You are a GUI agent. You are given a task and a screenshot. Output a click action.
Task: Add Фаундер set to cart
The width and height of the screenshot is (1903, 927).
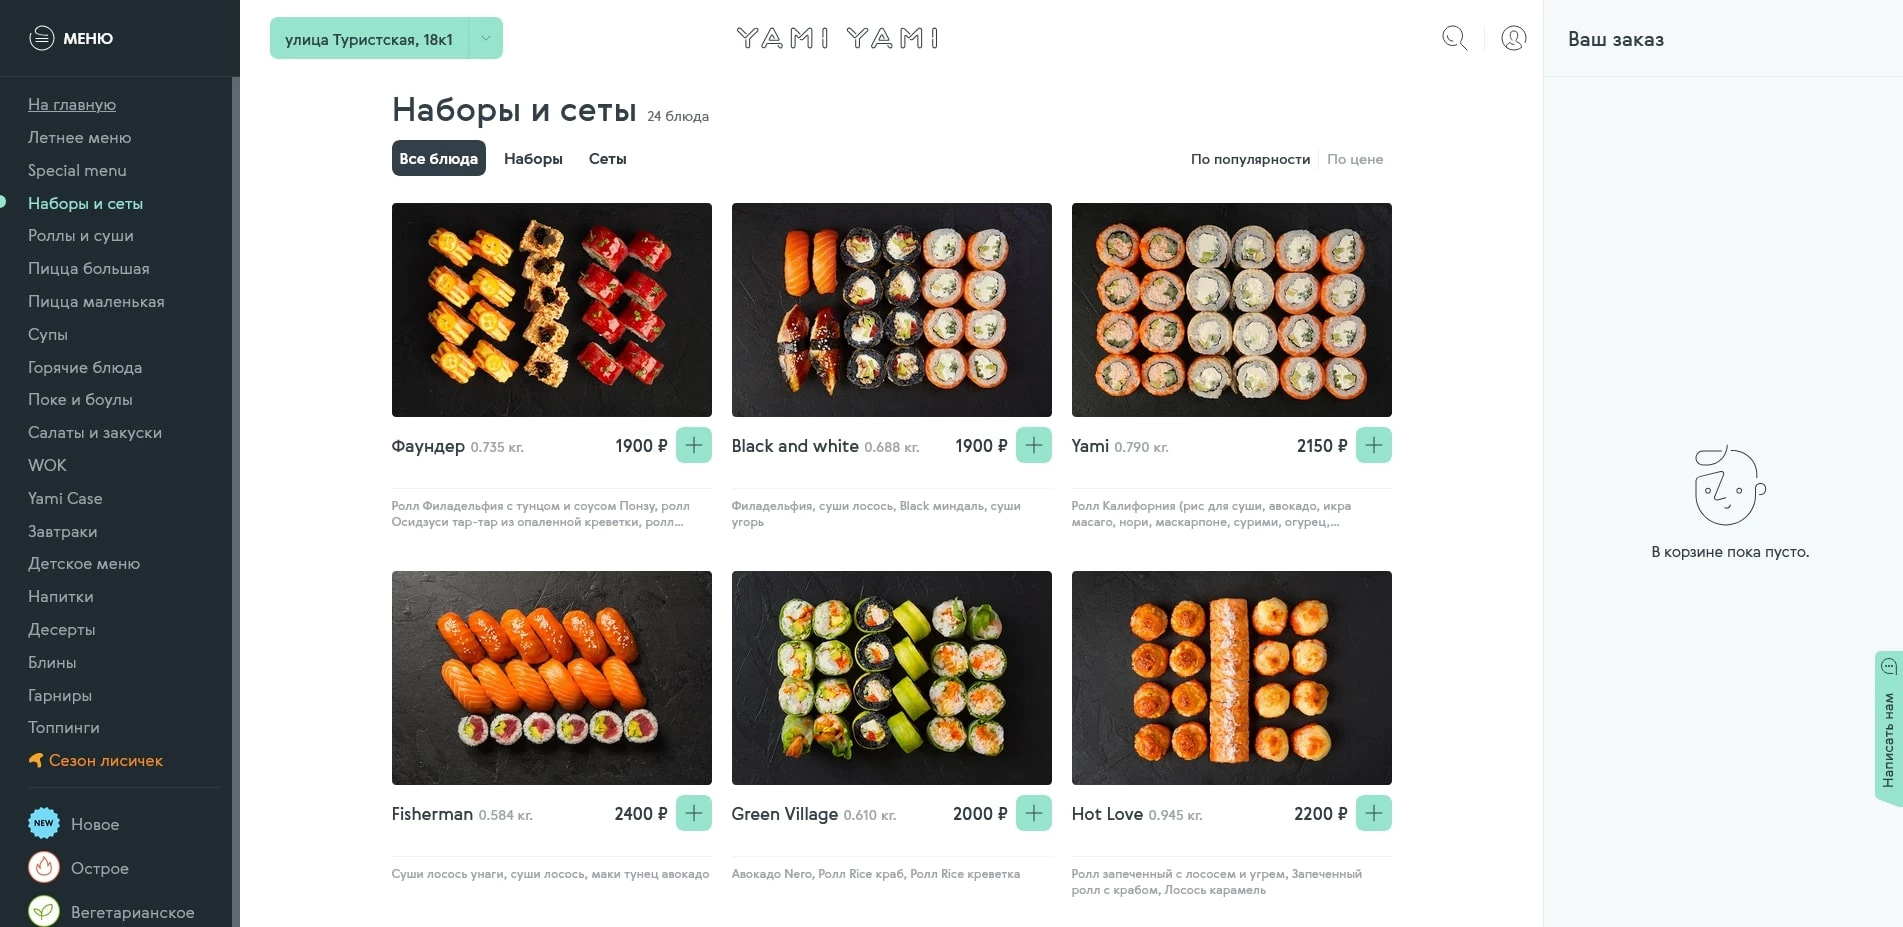pos(694,445)
